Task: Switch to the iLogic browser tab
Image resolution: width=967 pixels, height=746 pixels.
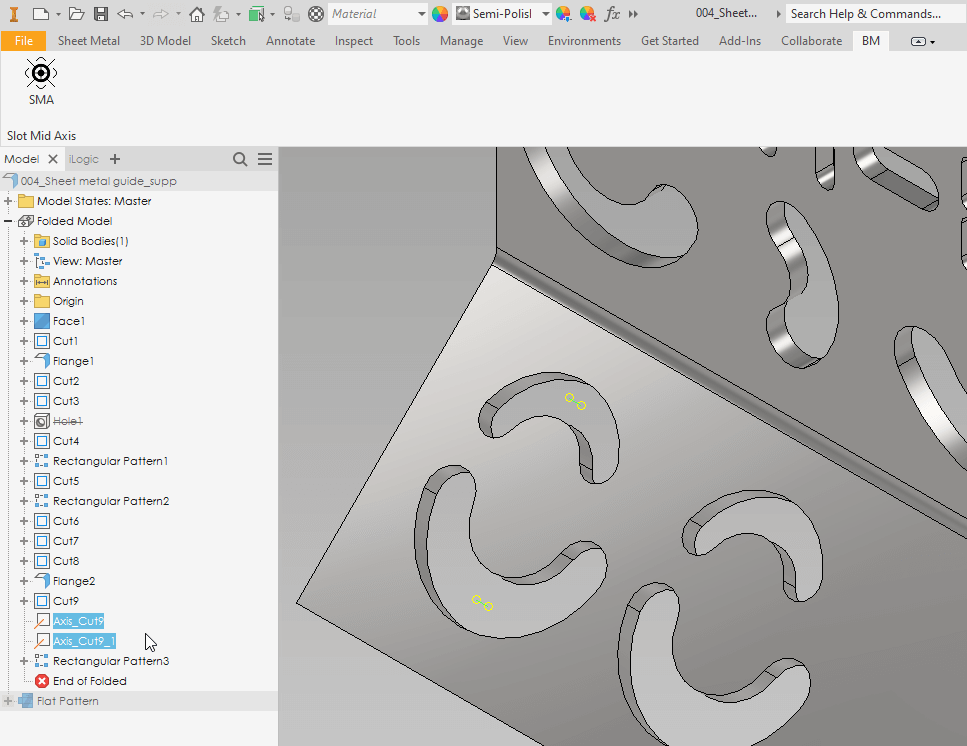Action: click(85, 159)
